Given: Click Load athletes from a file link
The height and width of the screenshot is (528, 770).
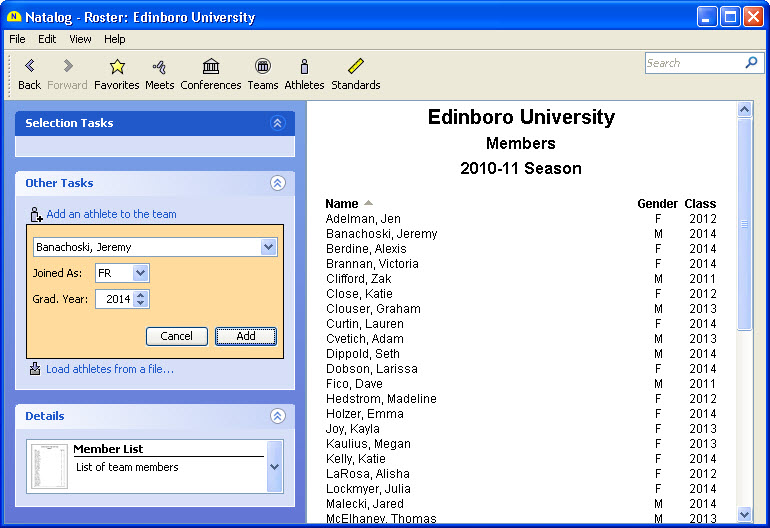Looking at the screenshot, I should pos(109,369).
